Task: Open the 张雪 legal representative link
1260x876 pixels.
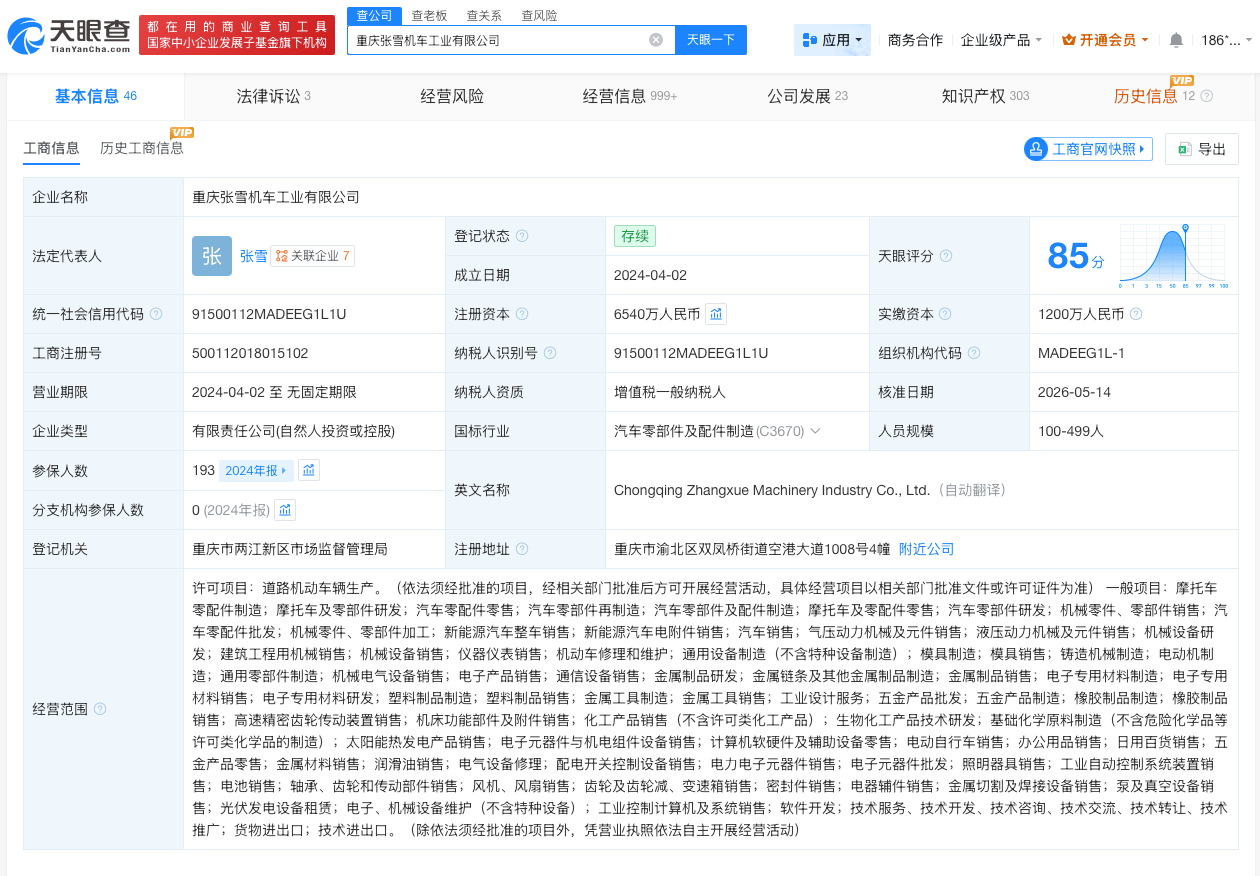Action: click(253, 256)
